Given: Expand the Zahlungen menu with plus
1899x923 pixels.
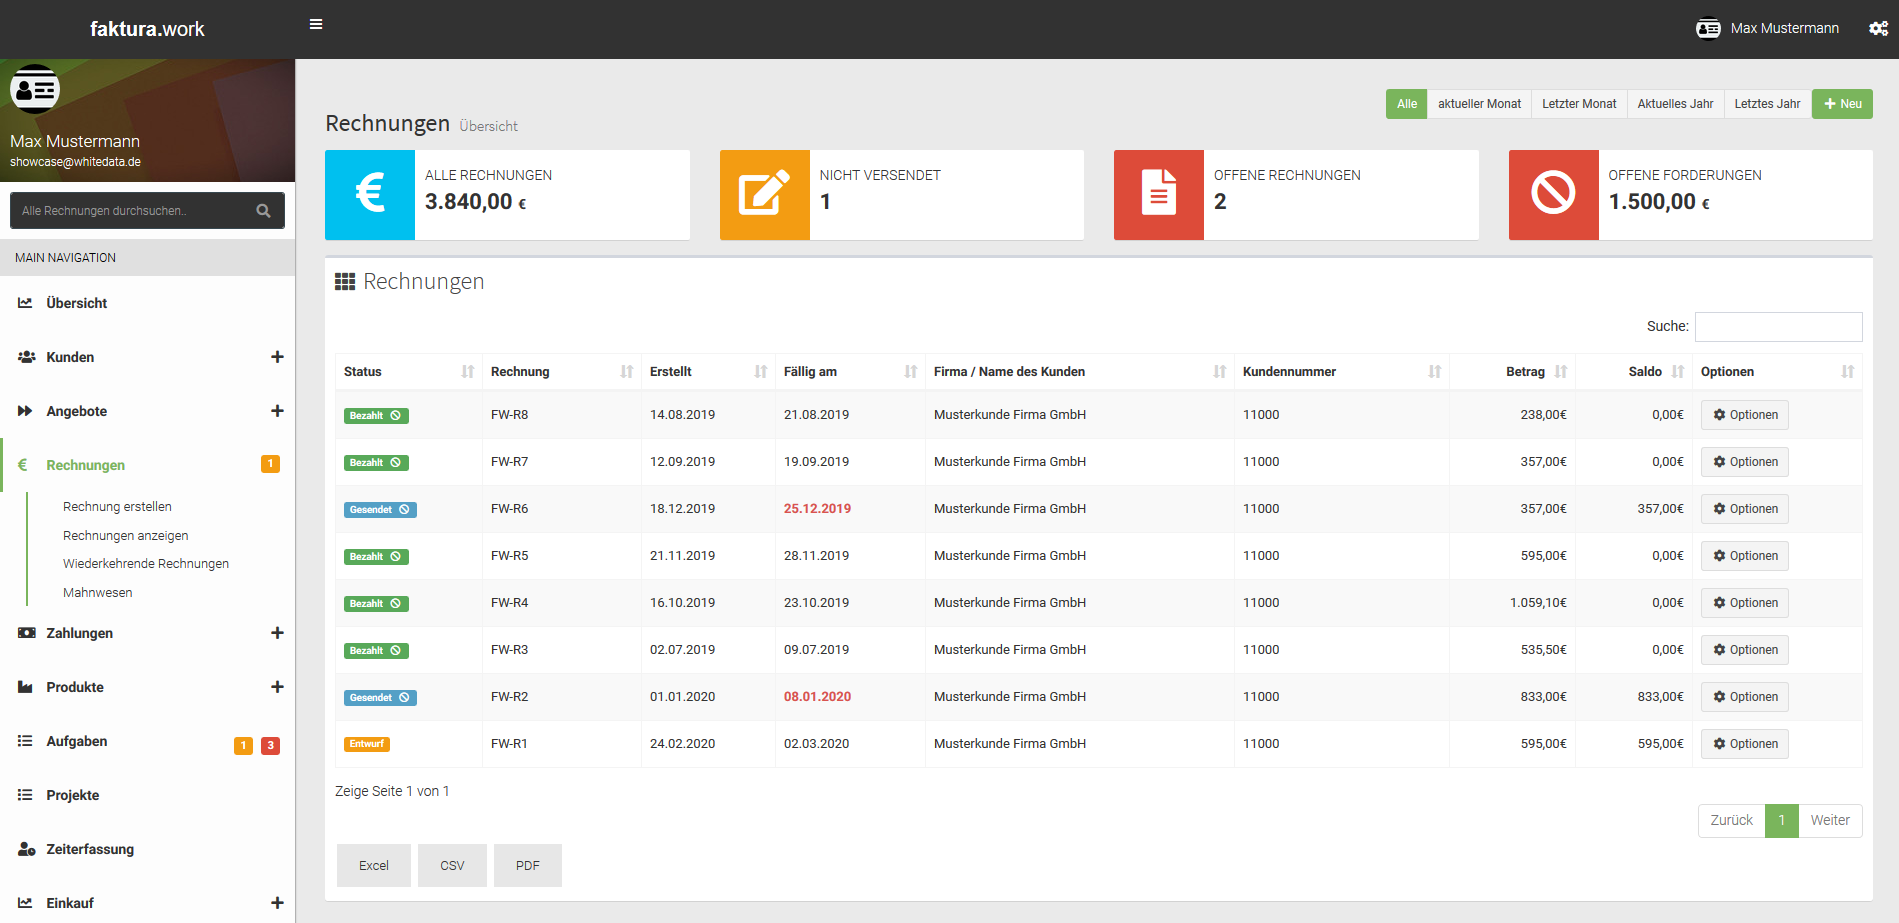Looking at the screenshot, I should (x=277, y=633).
